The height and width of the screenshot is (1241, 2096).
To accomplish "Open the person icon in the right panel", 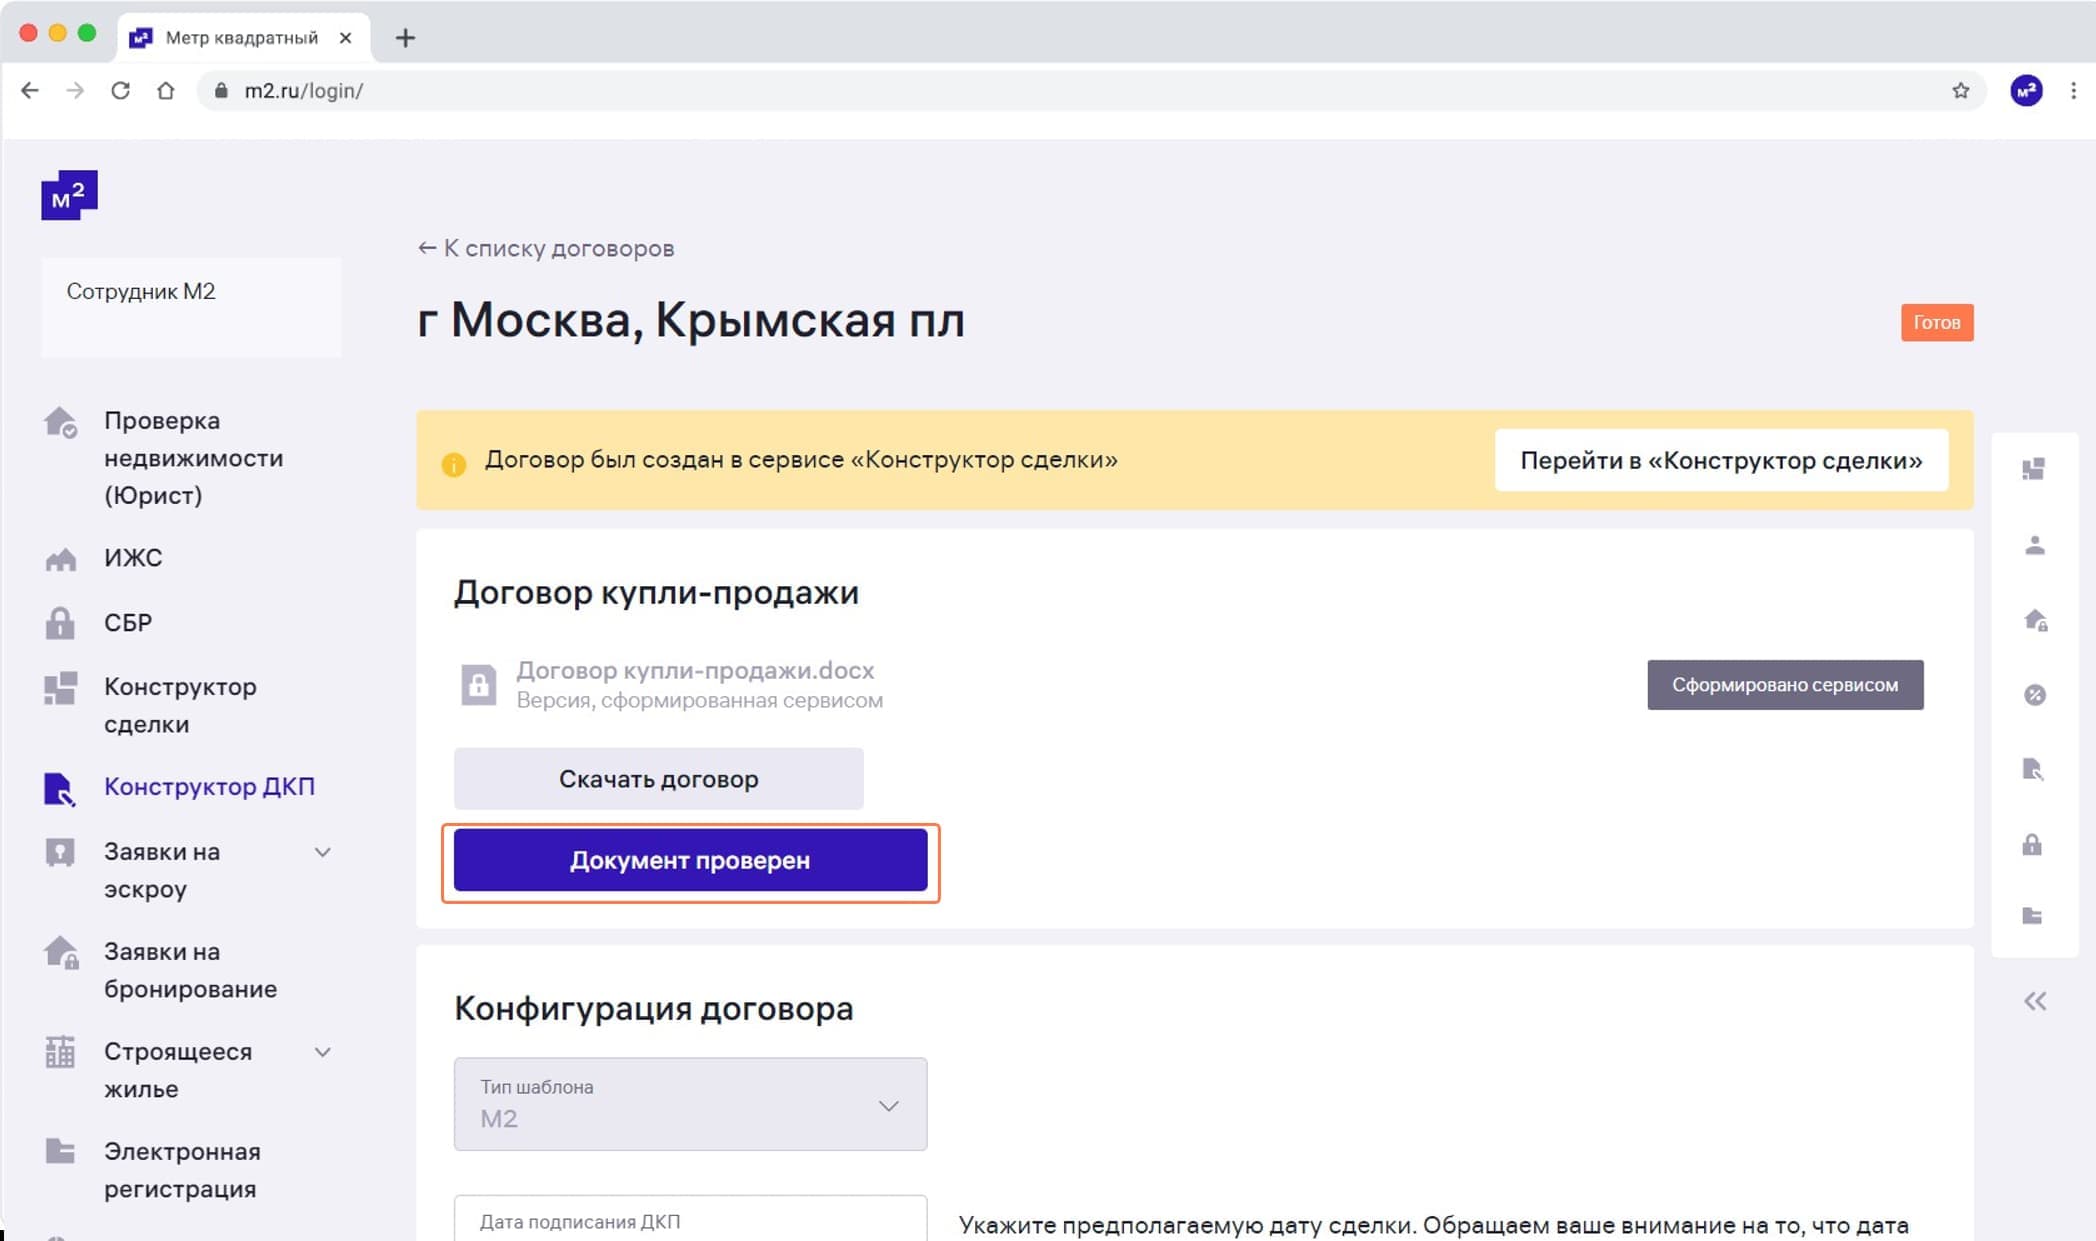I will (2034, 545).
